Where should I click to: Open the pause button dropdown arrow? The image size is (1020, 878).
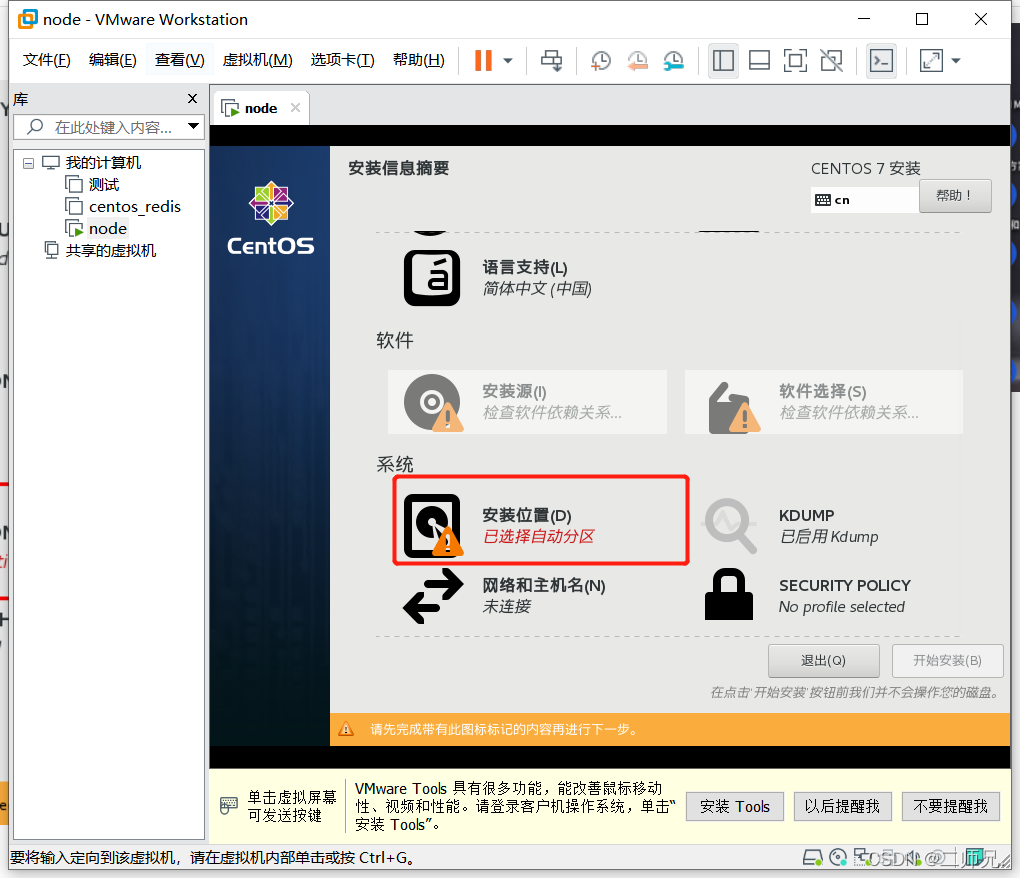(x=506, y=61)
